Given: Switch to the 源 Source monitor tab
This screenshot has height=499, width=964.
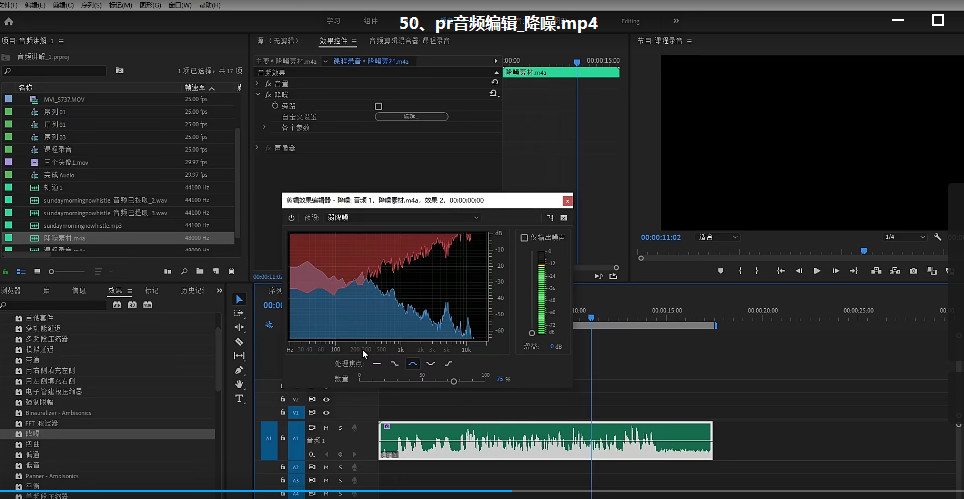Looking at the screenshot, I should (x=278, y=41).
